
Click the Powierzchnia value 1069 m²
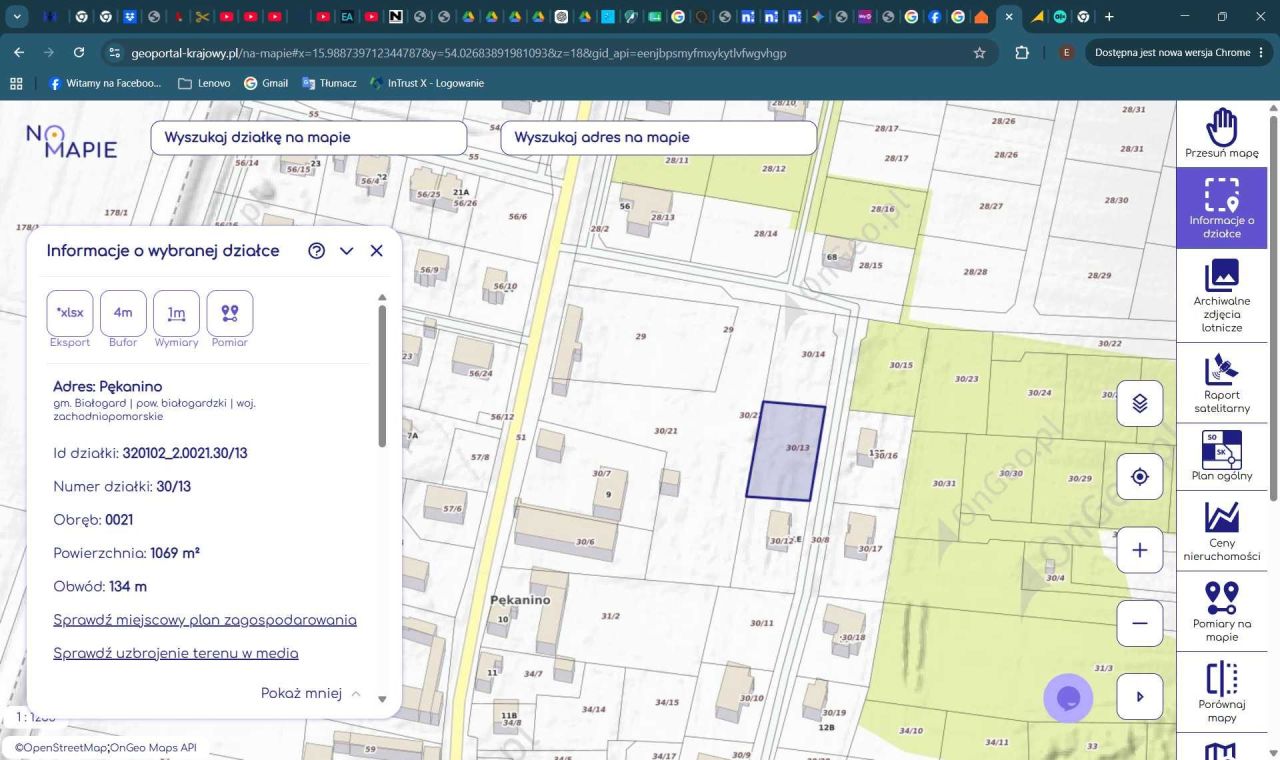(175, 553)
